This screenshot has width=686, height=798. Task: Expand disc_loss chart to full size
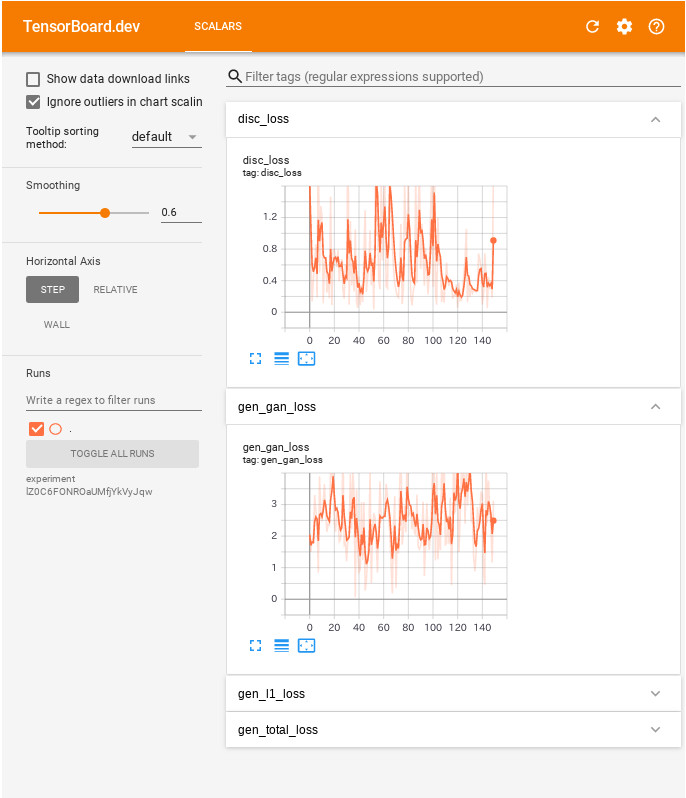tap(255, 359)
